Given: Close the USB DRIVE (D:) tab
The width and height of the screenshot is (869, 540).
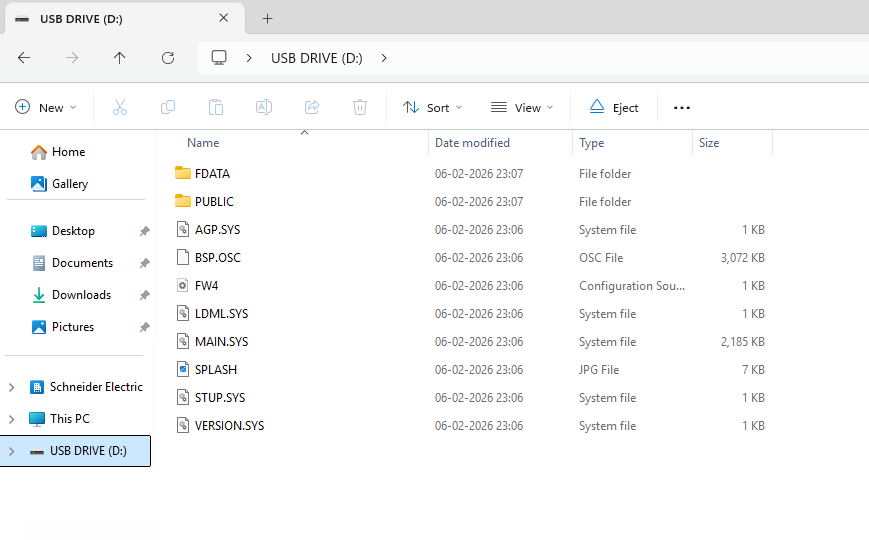Looking at the screenshot, I should pyautogui.click(x=223, y=18).
